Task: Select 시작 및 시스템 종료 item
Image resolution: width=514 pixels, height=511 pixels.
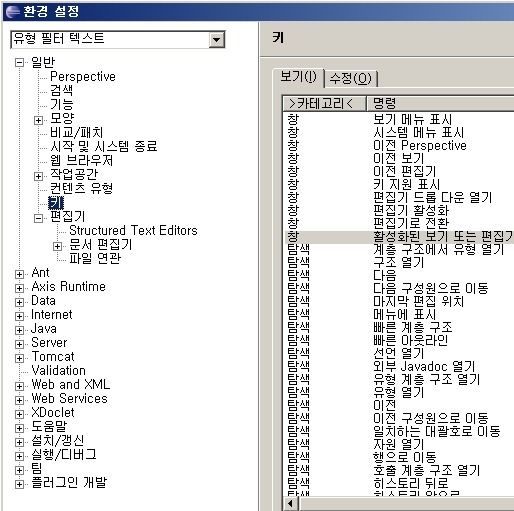Action: 104,146
